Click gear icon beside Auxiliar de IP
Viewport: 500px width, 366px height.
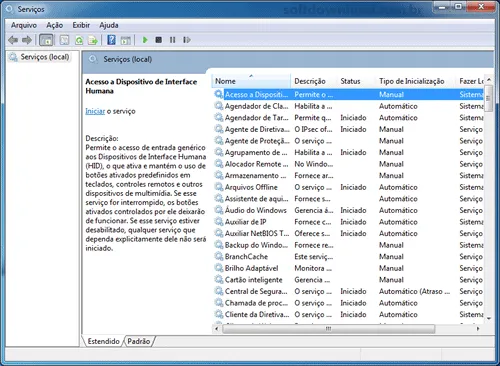219,222
